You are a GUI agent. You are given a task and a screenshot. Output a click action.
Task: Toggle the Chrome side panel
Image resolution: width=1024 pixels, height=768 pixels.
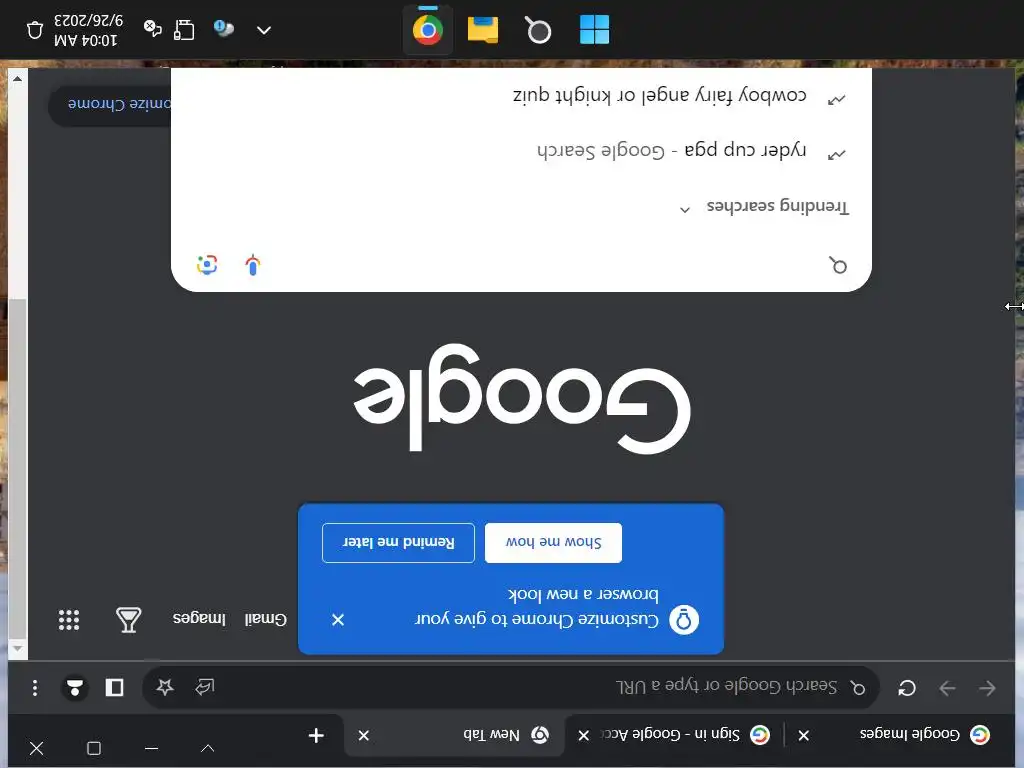coord(115,688)
